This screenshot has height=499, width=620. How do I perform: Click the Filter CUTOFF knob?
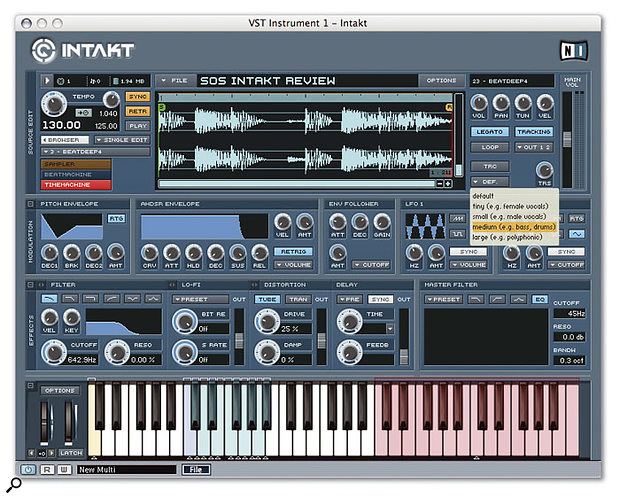click(x=54, y=352)
